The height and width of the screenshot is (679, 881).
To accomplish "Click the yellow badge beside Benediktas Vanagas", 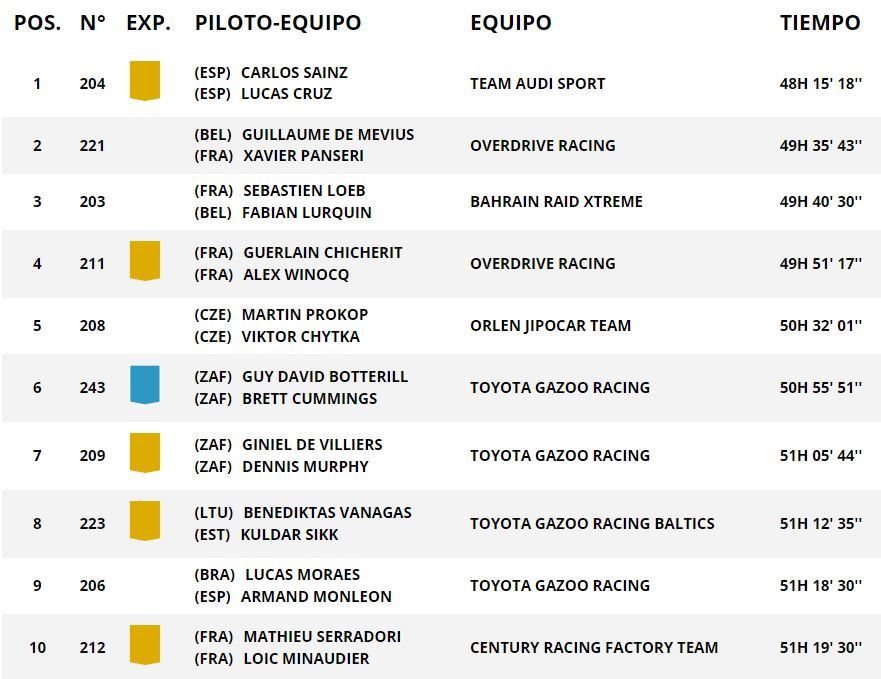I will [145, 521].
